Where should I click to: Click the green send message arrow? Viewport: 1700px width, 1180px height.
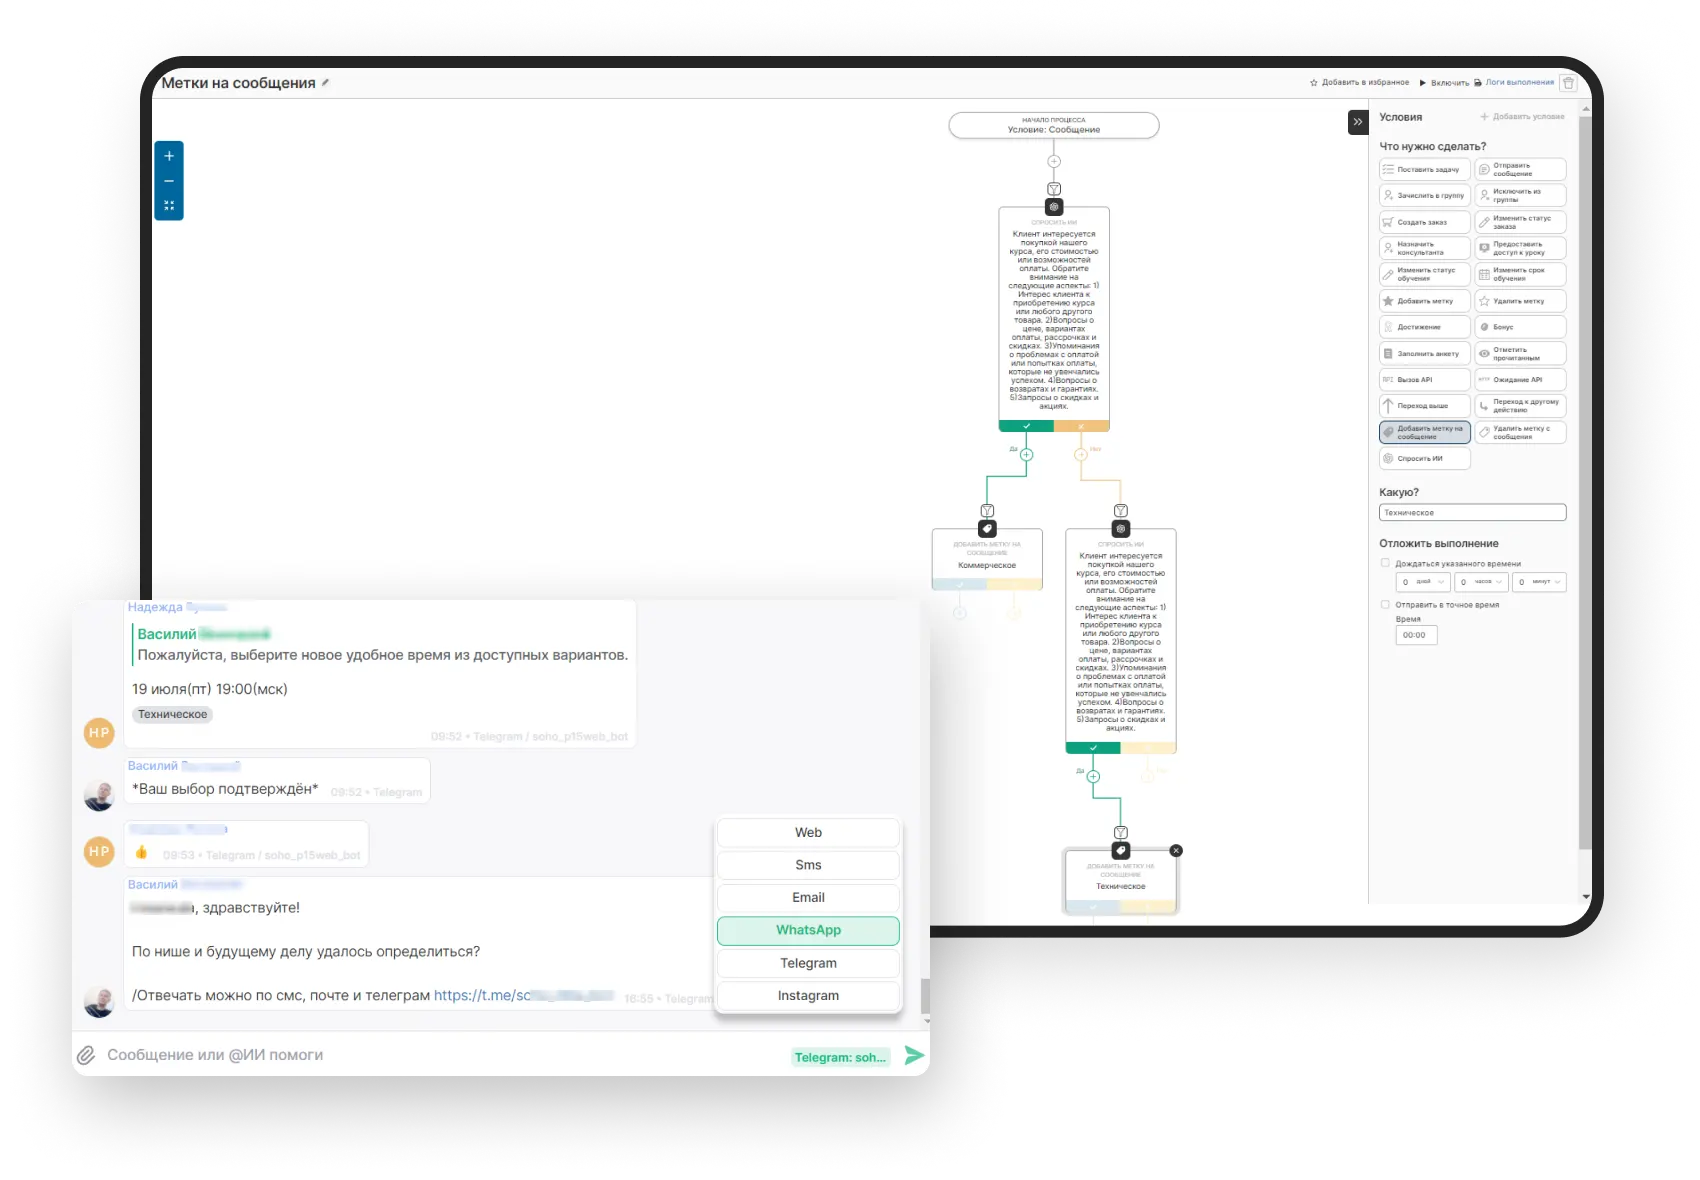click(914, 1055)
